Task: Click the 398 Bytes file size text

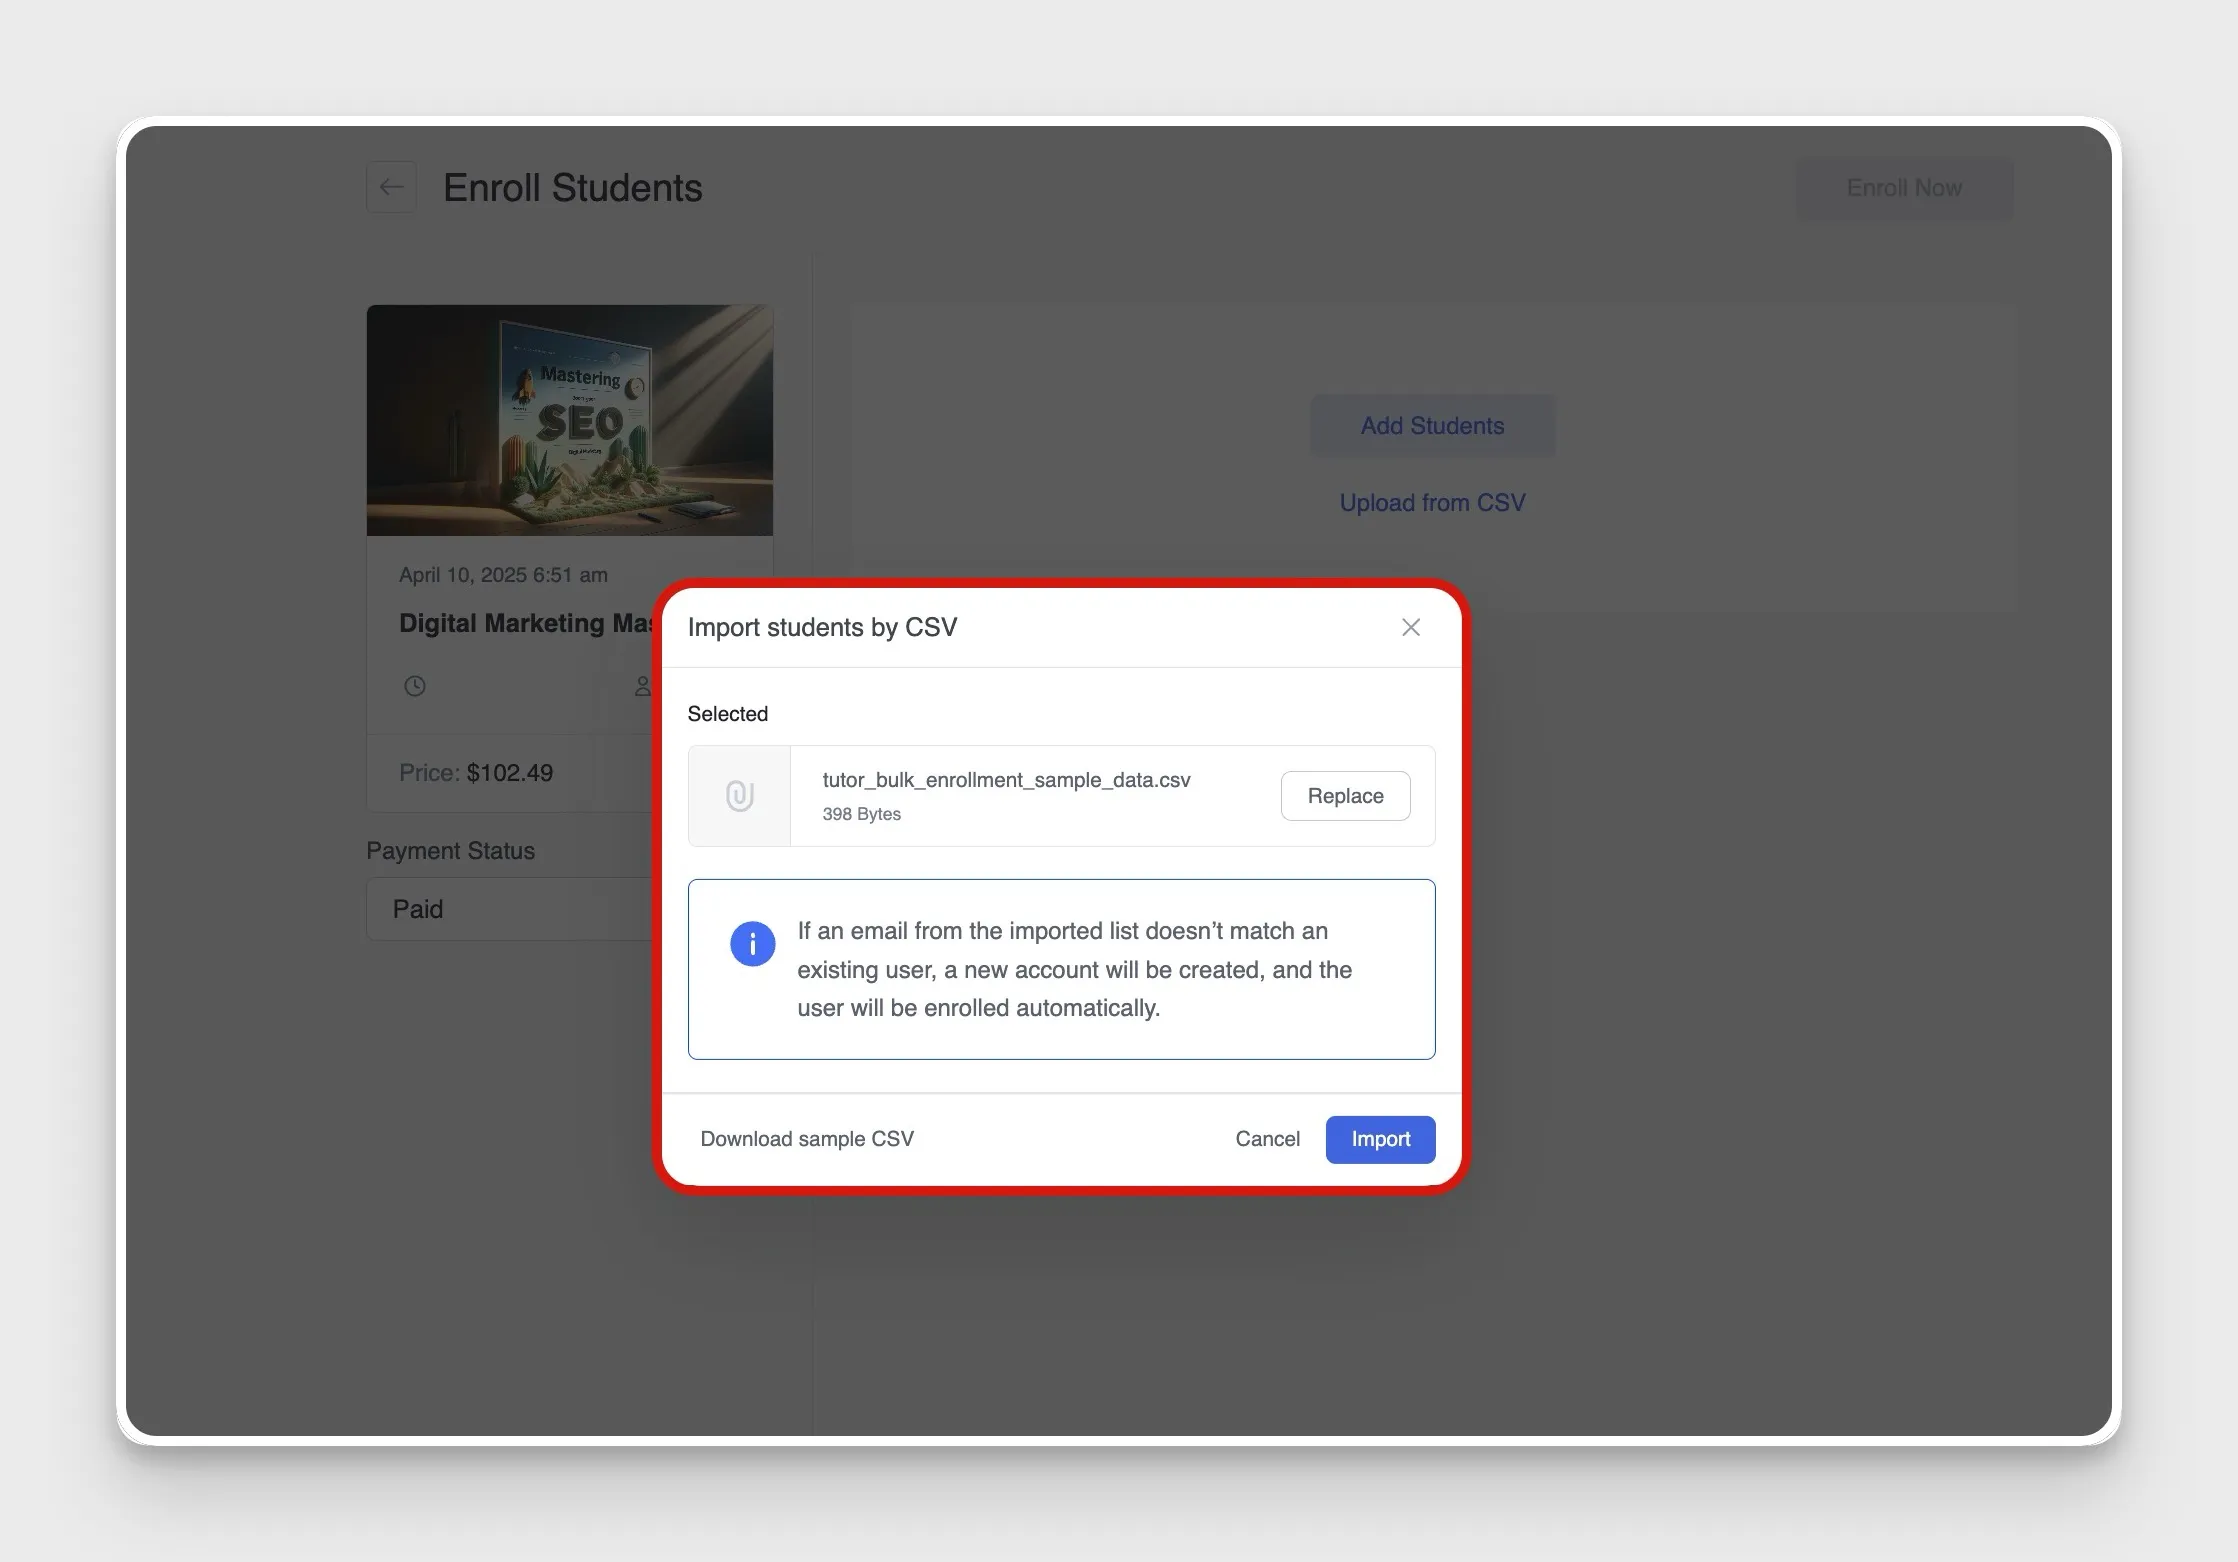Action: point(861,814)
